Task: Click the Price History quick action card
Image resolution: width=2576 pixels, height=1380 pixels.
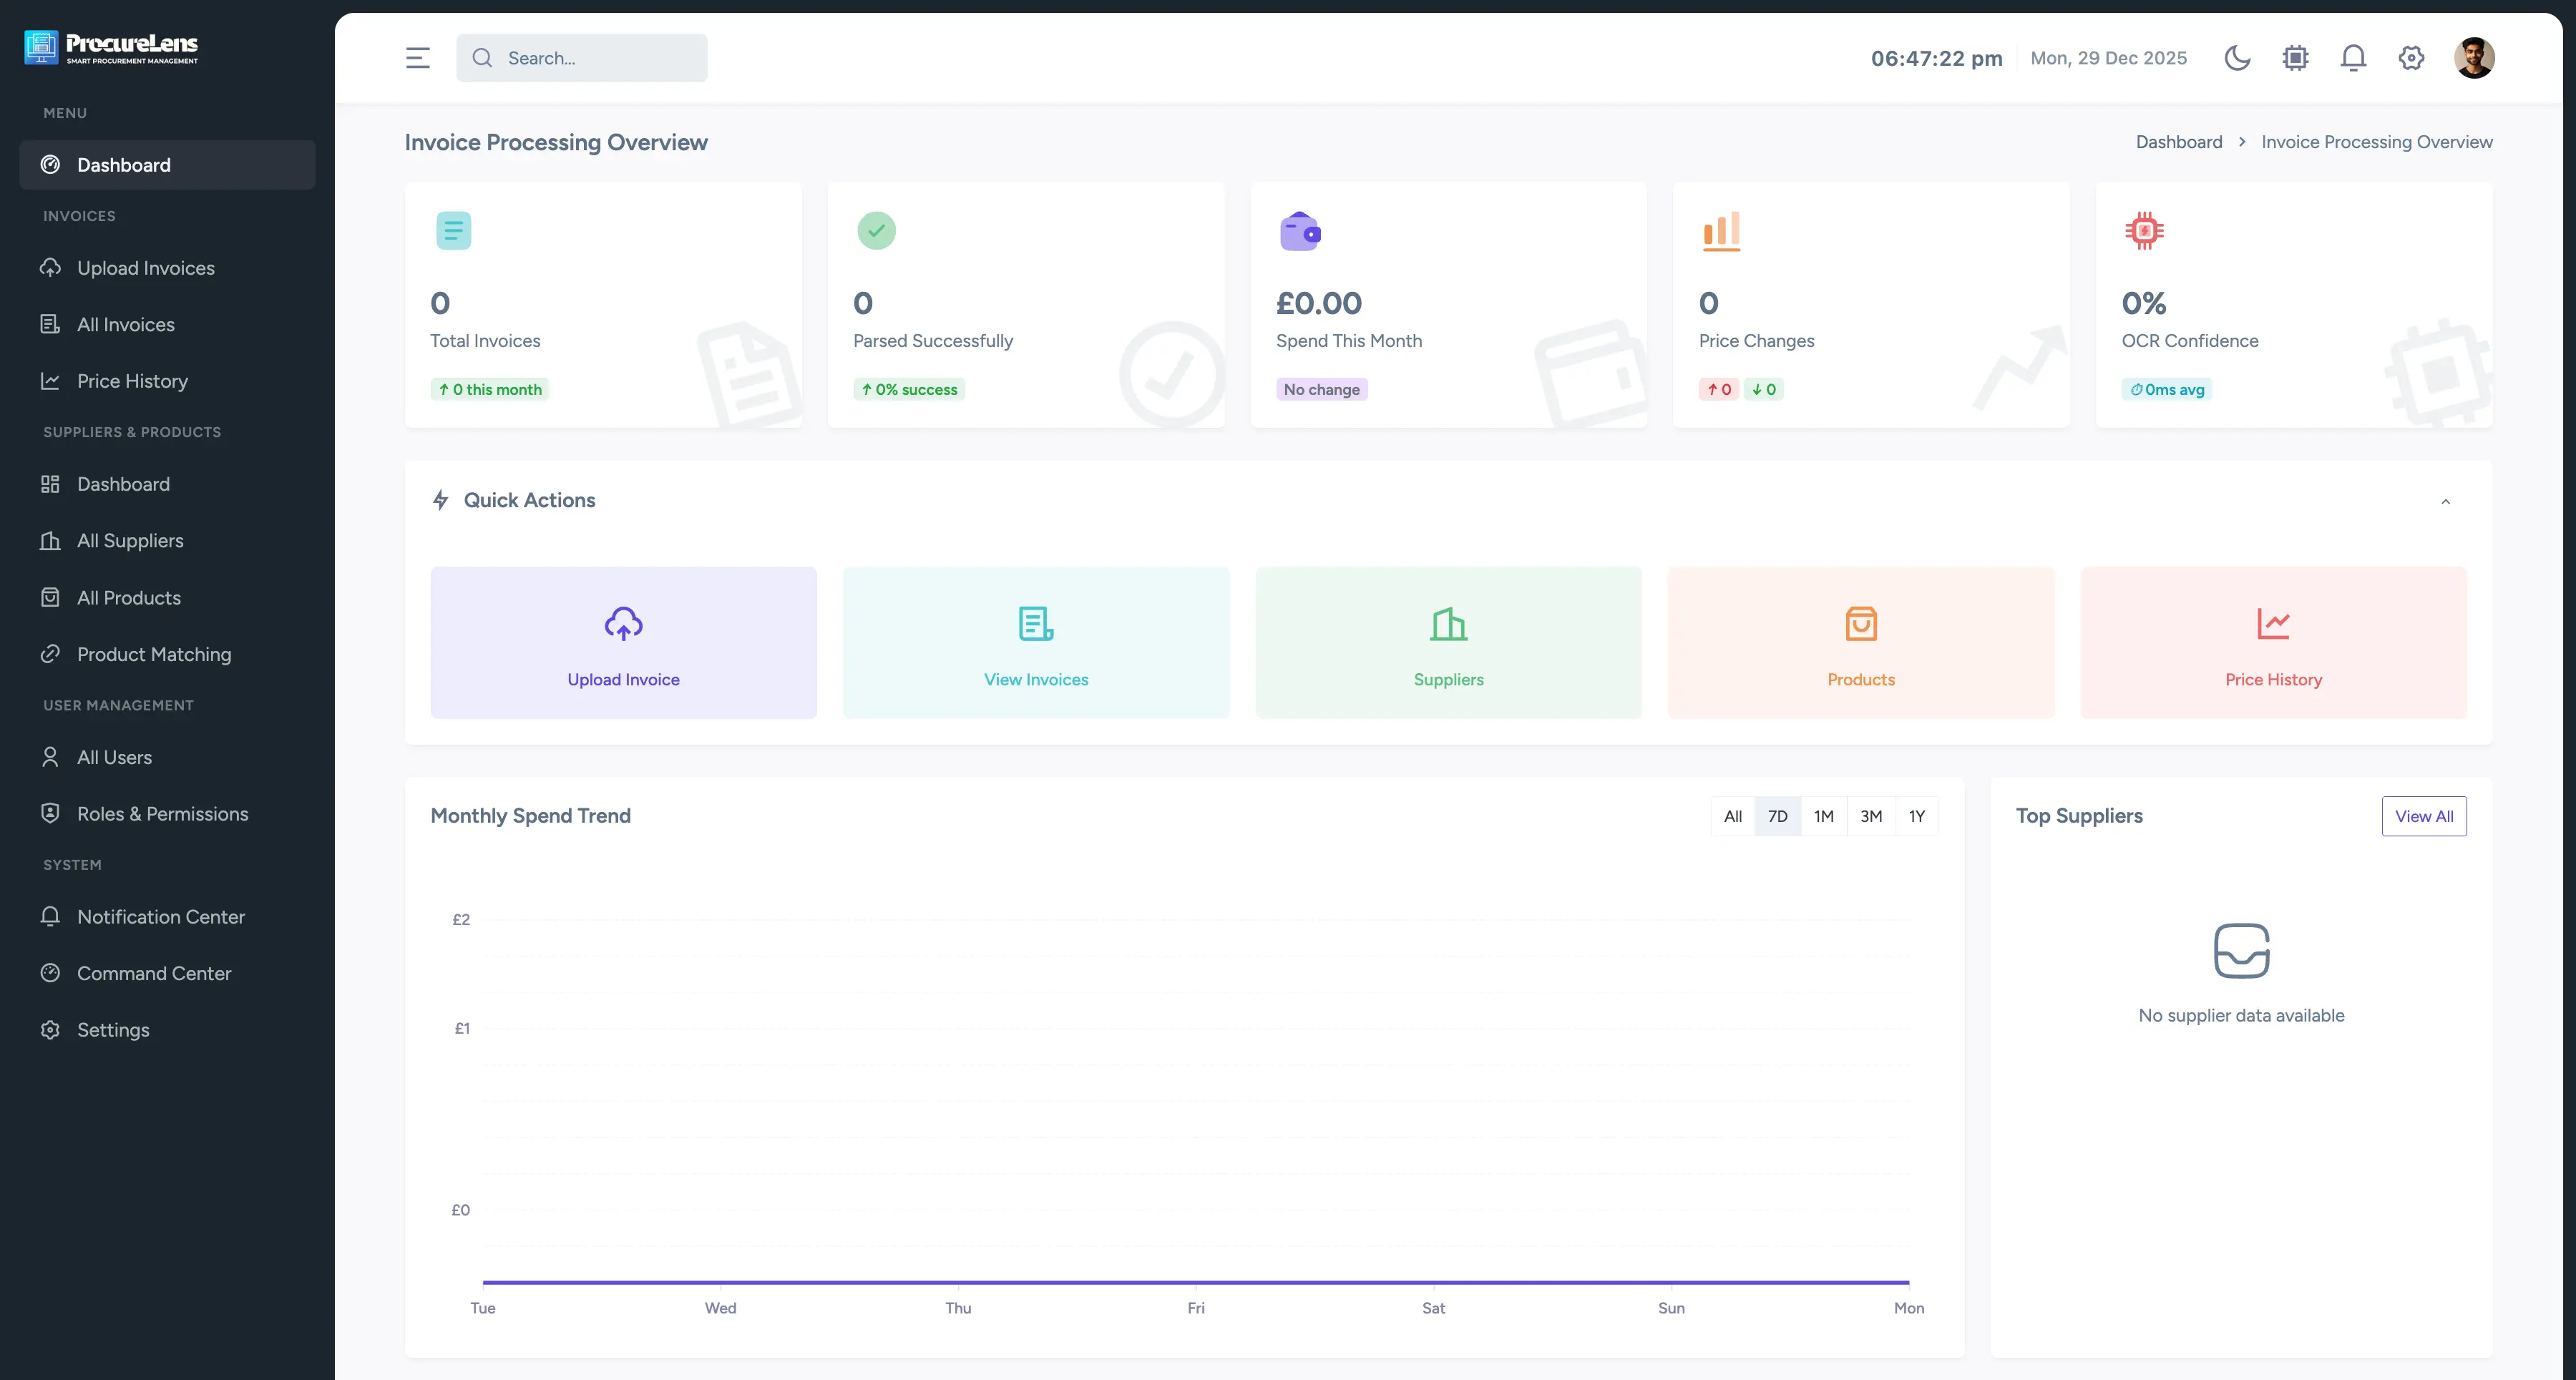Action: pos(2274,642)
